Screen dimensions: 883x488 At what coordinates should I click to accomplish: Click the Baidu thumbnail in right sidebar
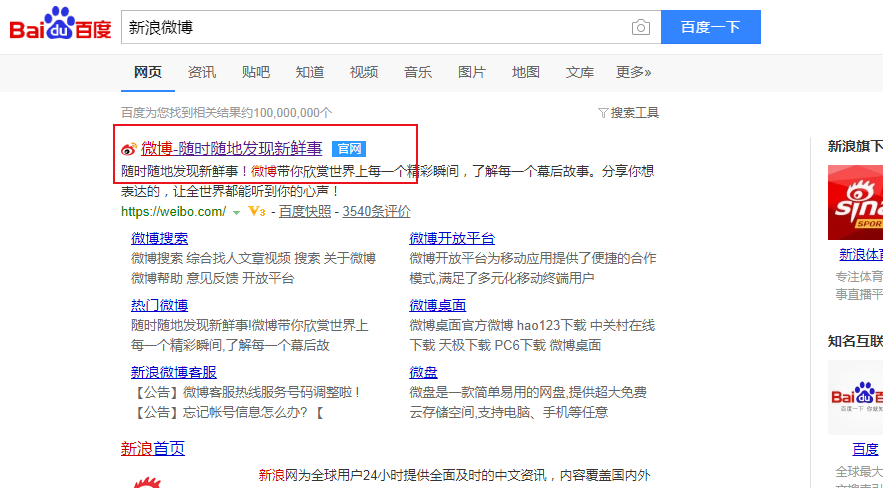tap(855, 397)
